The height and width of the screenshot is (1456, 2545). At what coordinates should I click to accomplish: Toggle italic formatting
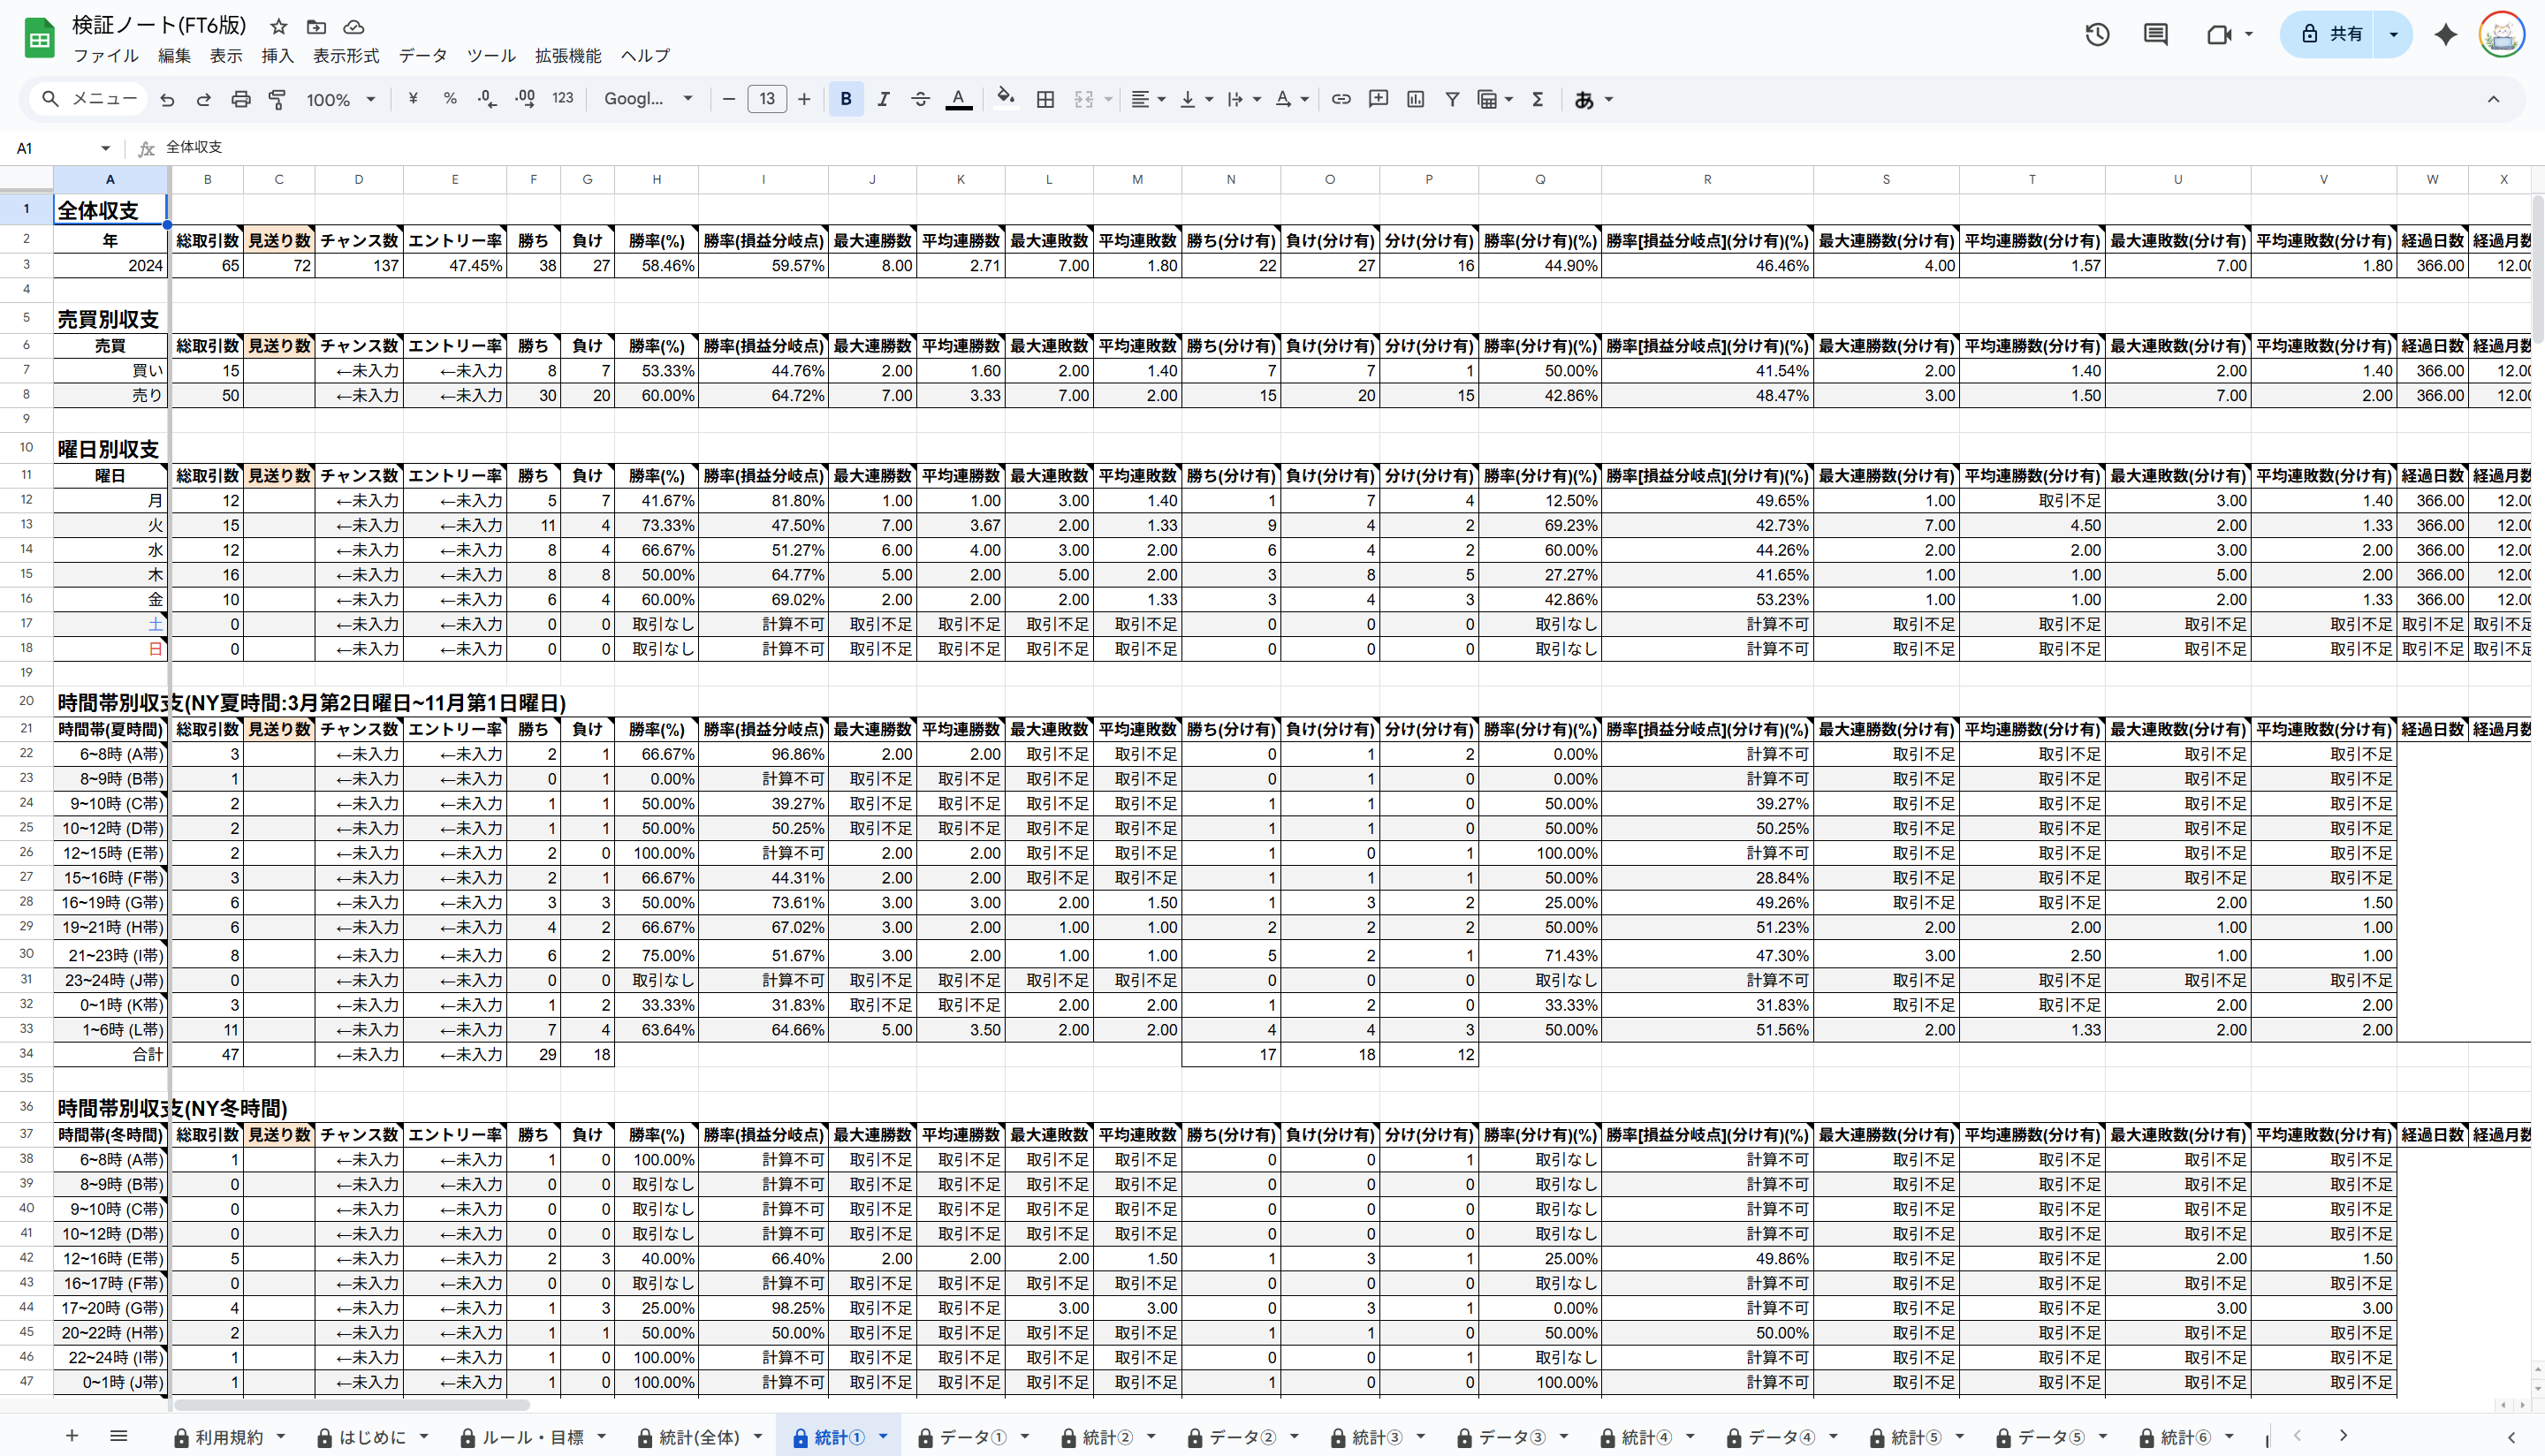coord(883,99)
